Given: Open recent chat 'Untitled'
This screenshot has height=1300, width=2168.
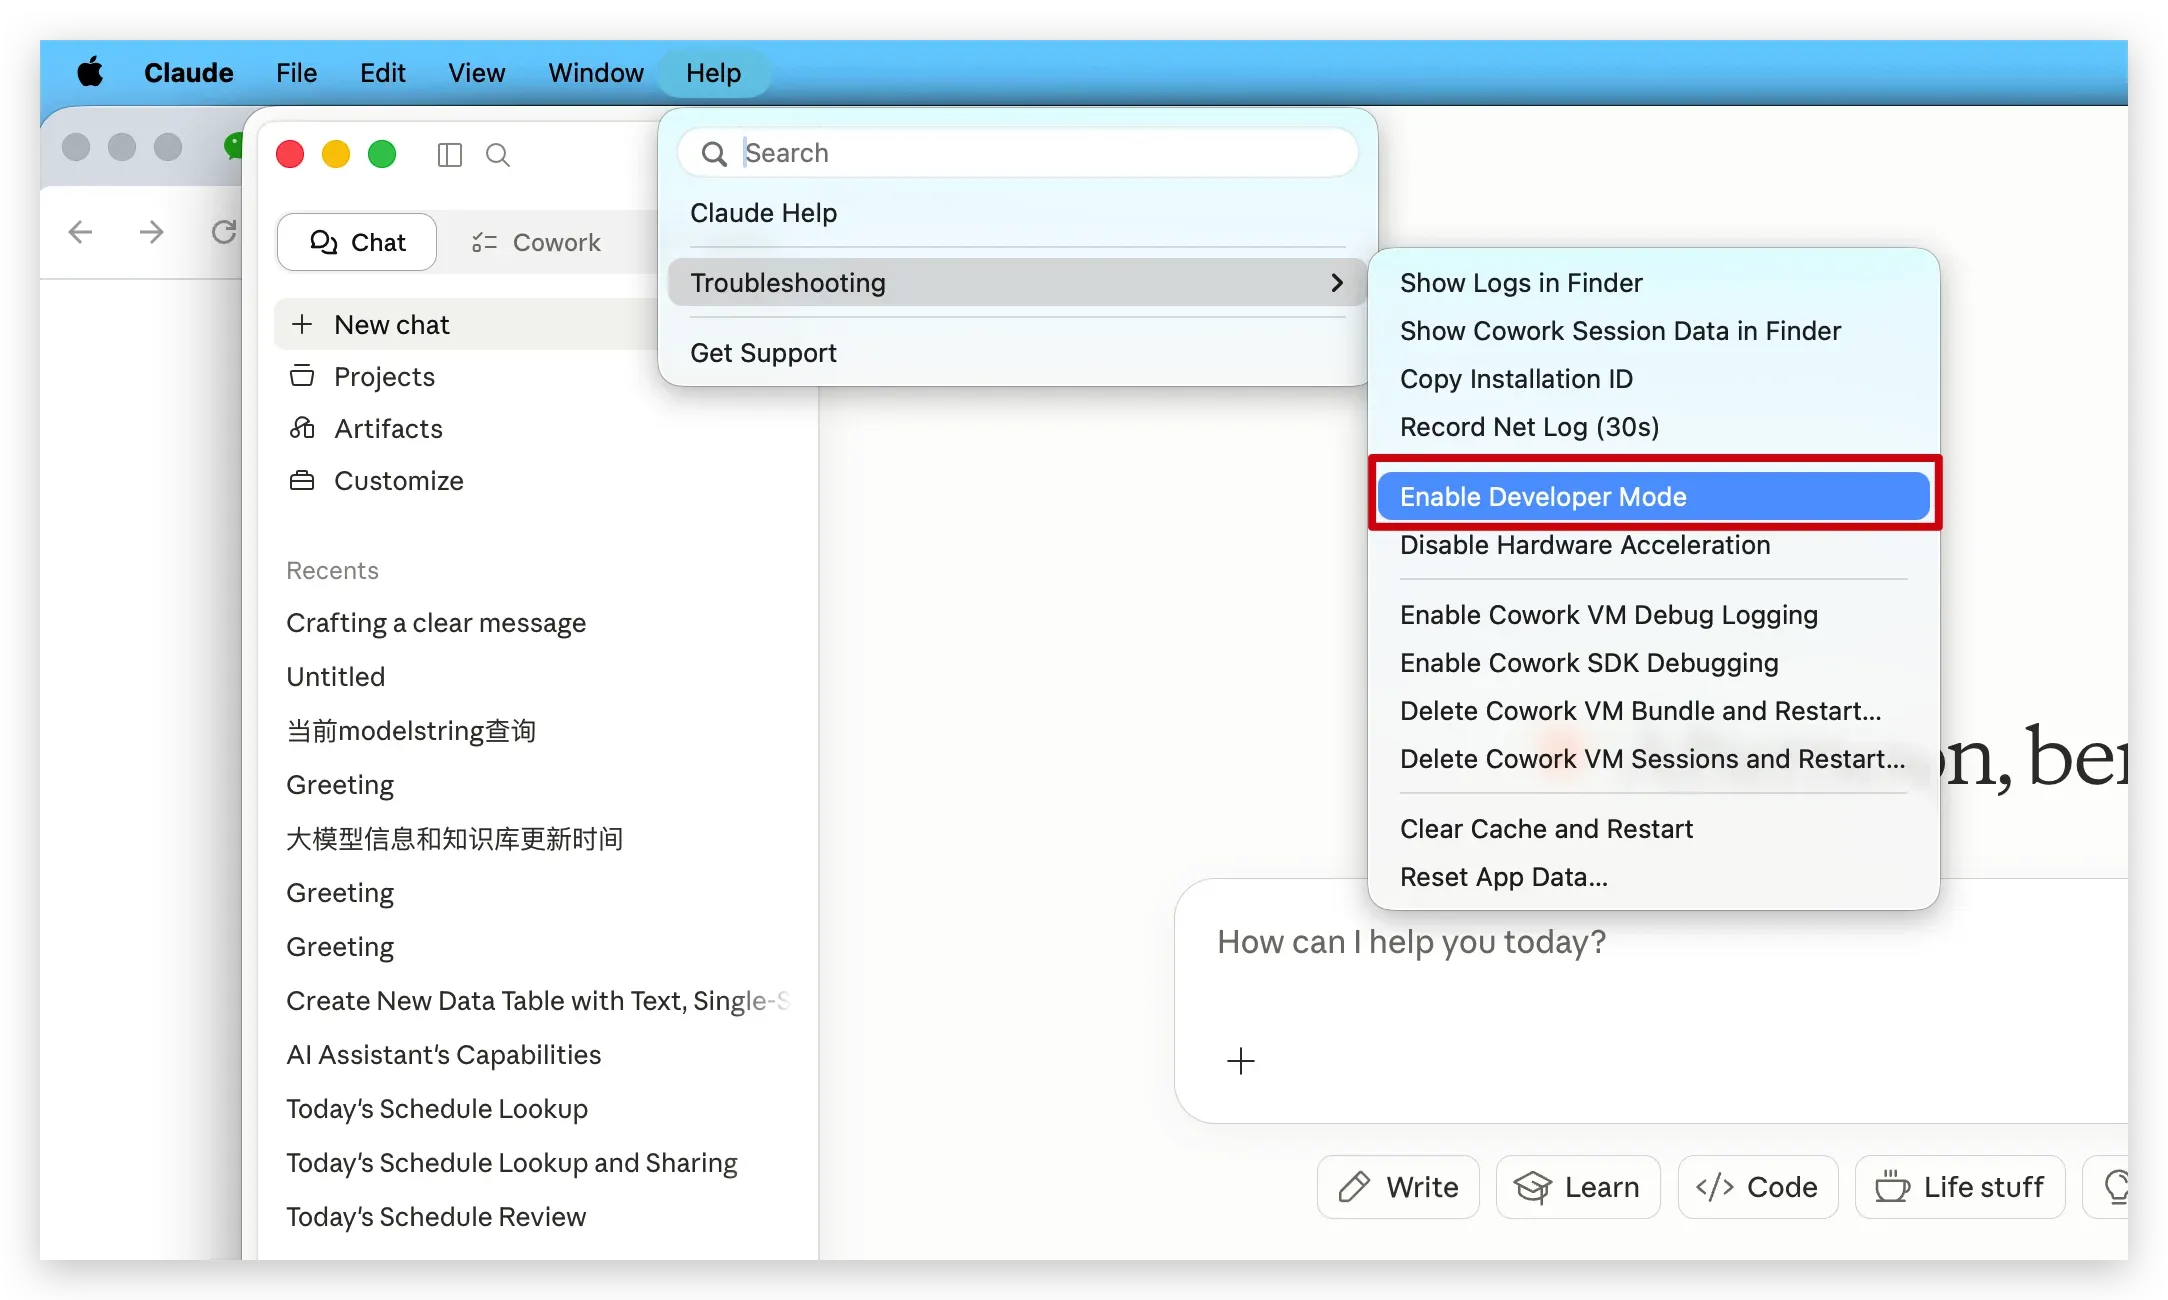Looking at the screenshot, I should [x=336, y=677].
